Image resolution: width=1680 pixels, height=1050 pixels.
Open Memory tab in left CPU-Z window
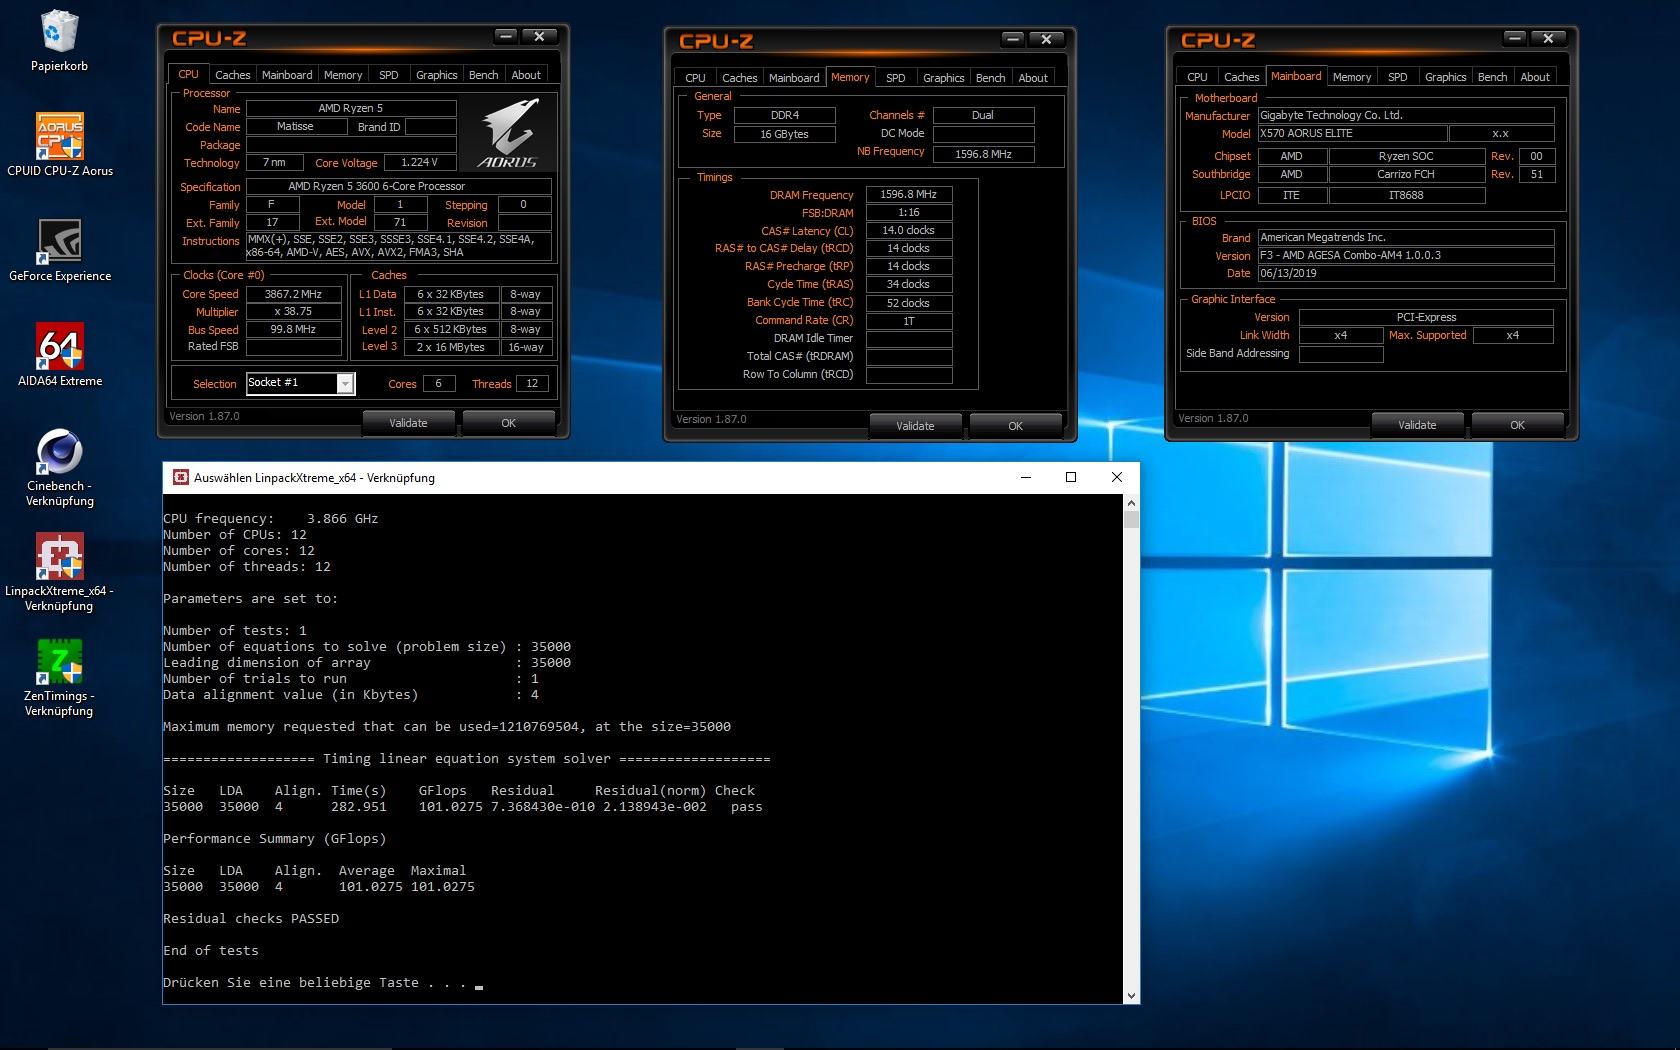pyautogui.click(x=343, y=75)
